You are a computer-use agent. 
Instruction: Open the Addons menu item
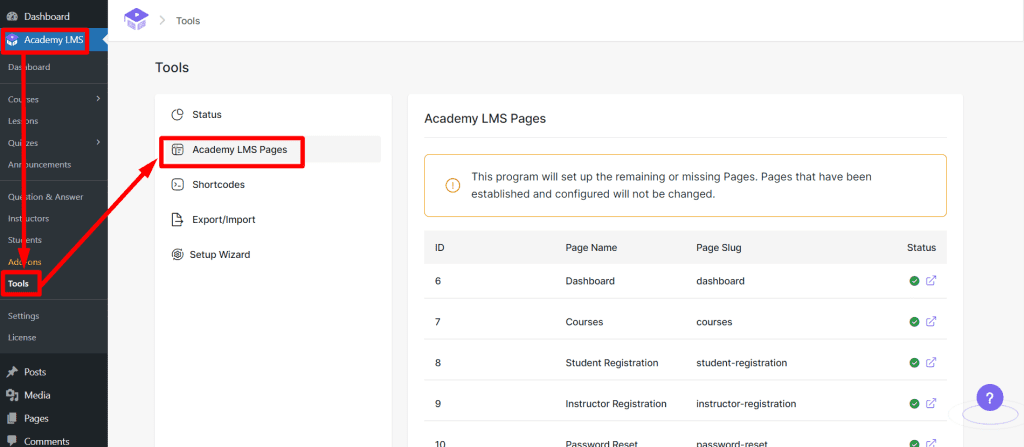[x=25, y=262]
